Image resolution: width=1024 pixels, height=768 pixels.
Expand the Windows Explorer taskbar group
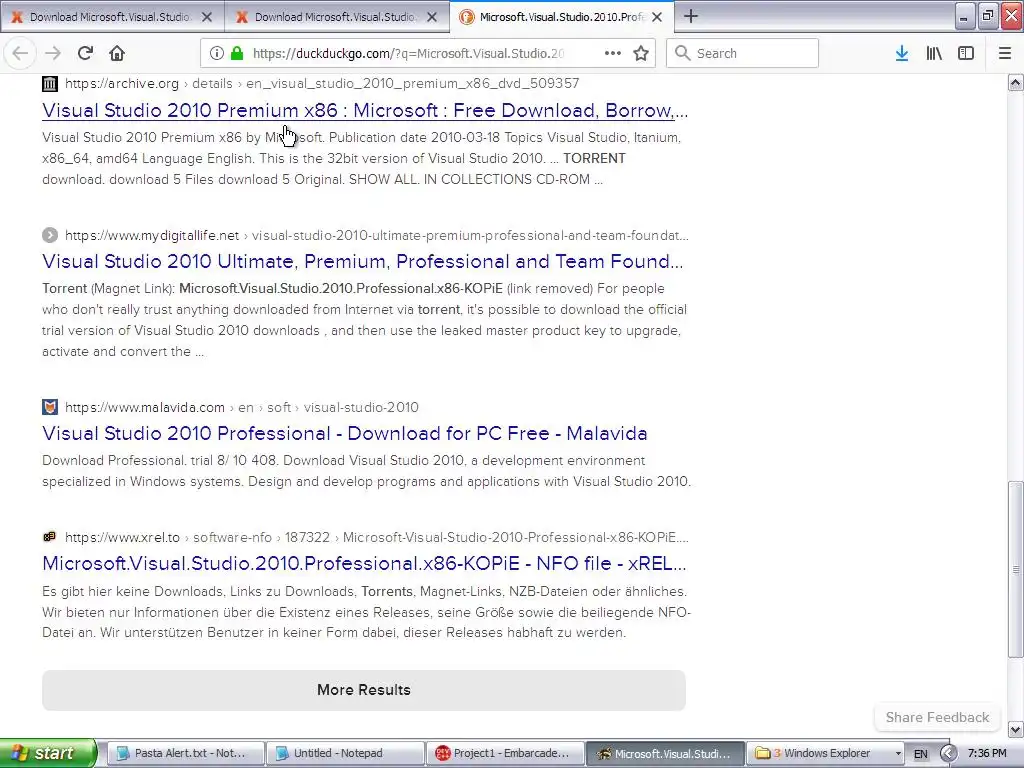pyautogui.click(x=825, y=753)
